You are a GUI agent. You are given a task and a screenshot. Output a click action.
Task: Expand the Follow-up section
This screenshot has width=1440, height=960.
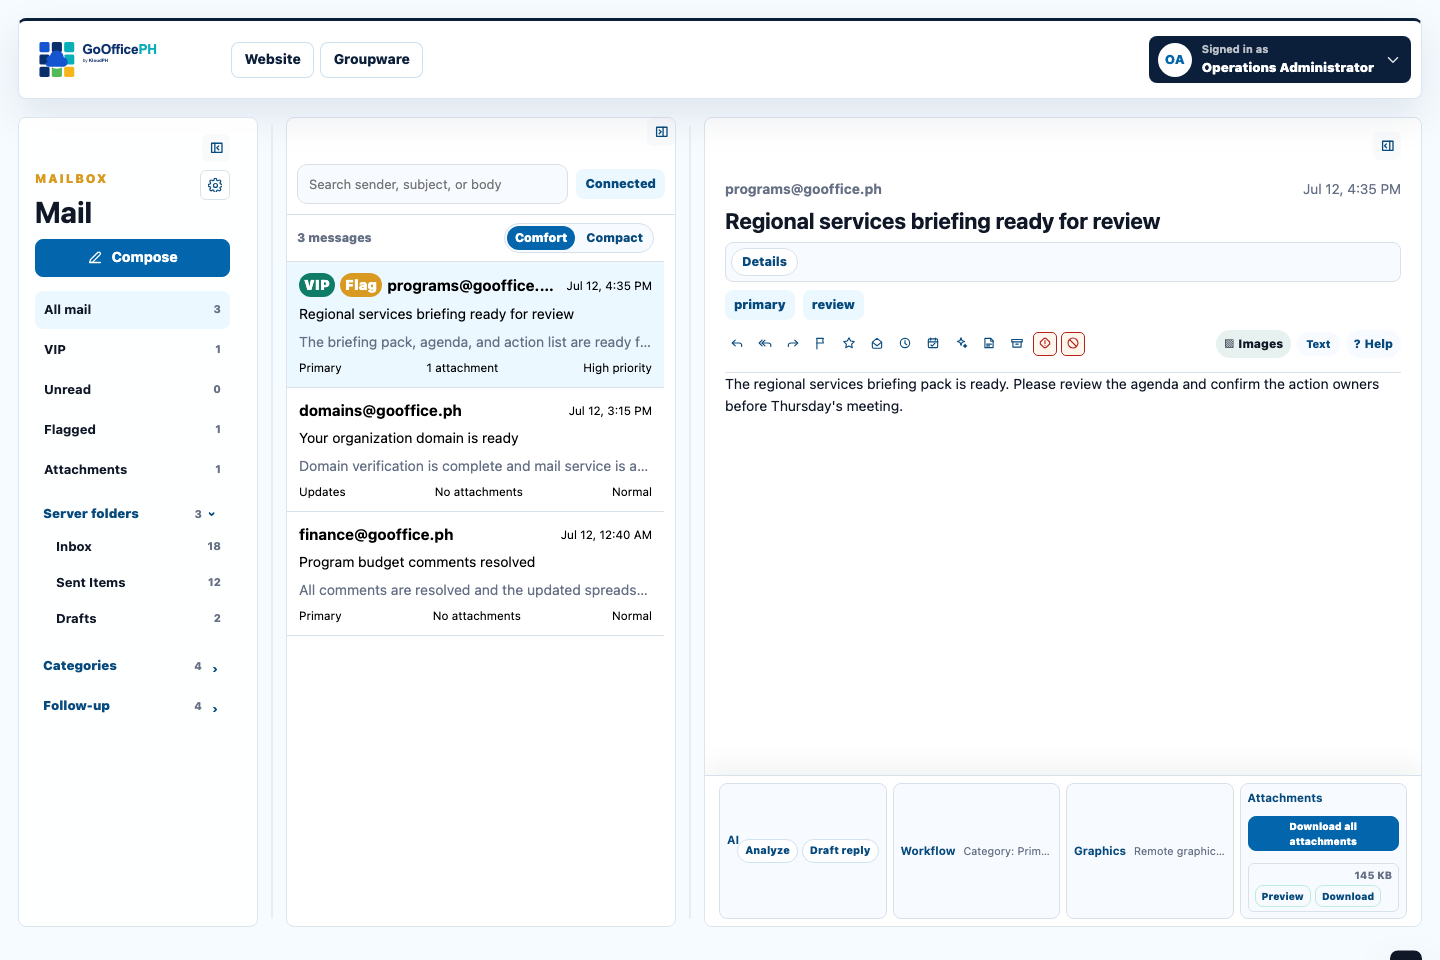(x=130, y=706)
